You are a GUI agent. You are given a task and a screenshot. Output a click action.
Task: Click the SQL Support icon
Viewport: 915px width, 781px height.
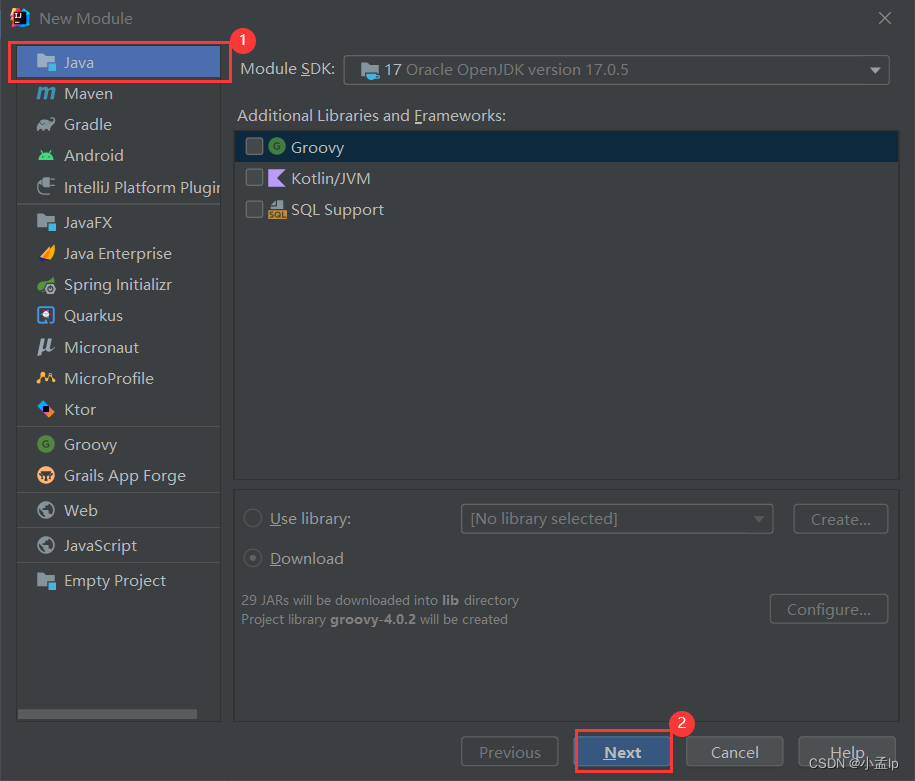pyautogui.click(x=277, y=209)
